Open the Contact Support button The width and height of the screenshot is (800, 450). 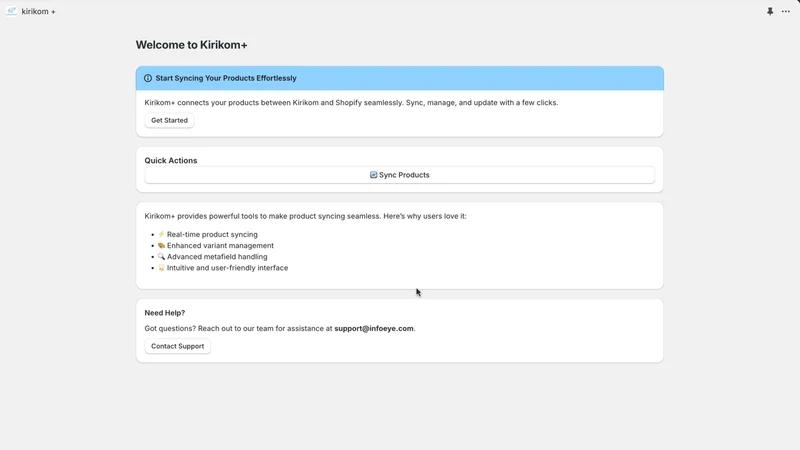[x=178, y=346]
